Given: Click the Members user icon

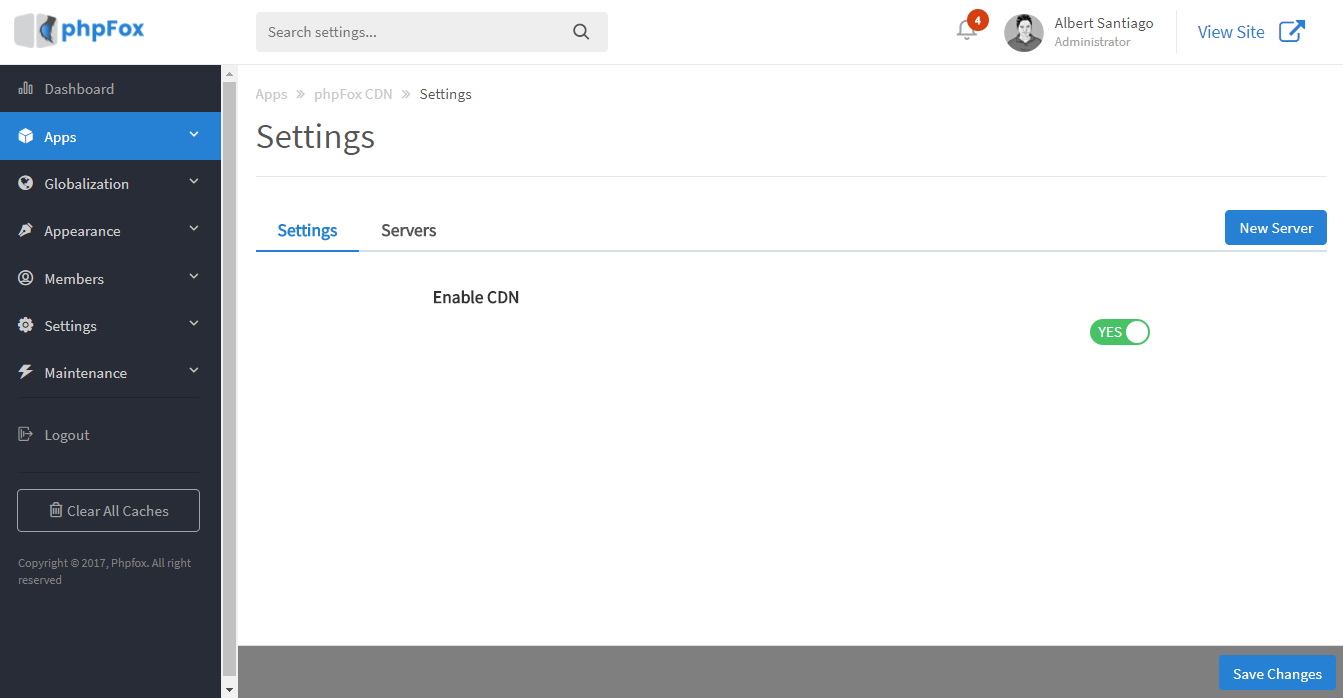Looking at the screenshot, I should [x=26, y=278].
